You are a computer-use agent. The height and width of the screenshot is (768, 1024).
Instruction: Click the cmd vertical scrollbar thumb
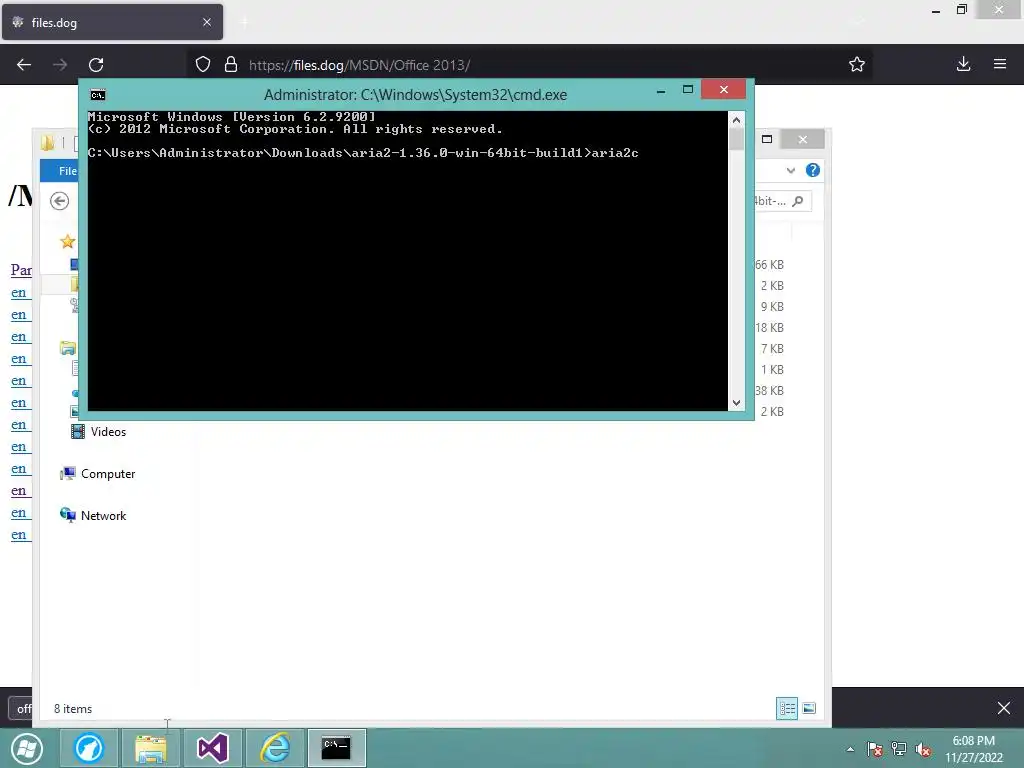(x=737, y=139)
